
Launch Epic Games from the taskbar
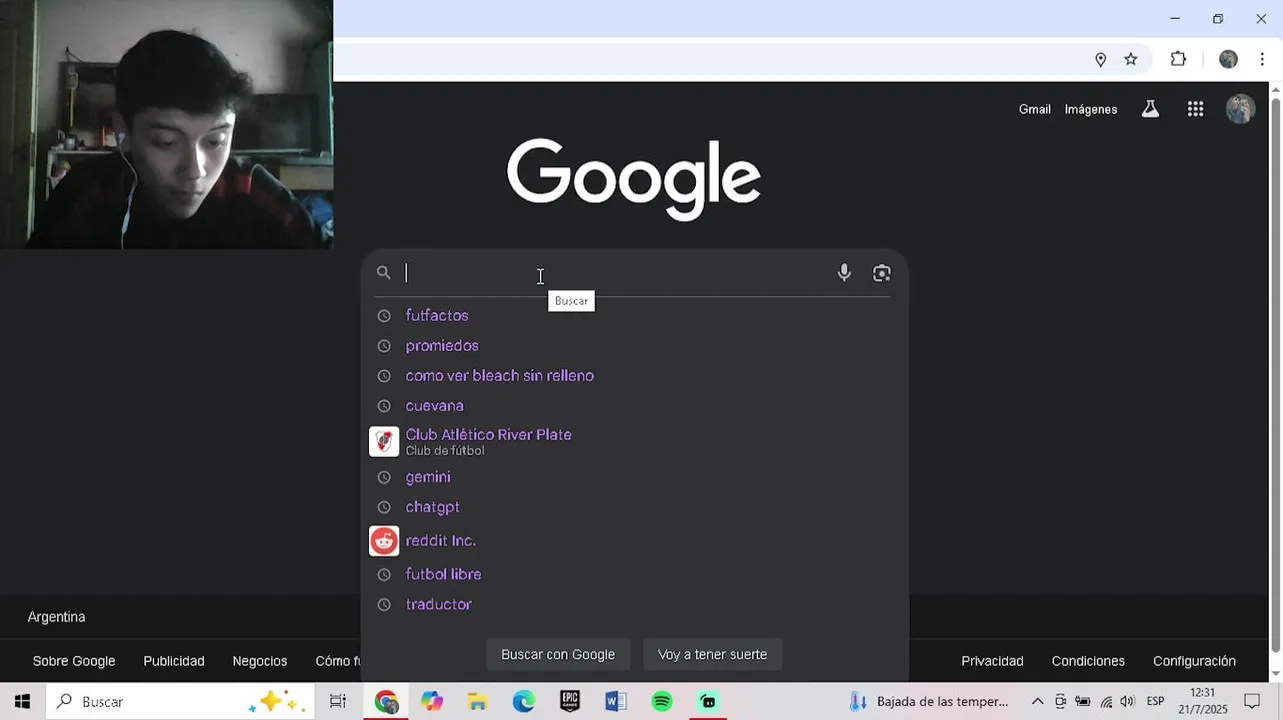(x=570, y=702)
